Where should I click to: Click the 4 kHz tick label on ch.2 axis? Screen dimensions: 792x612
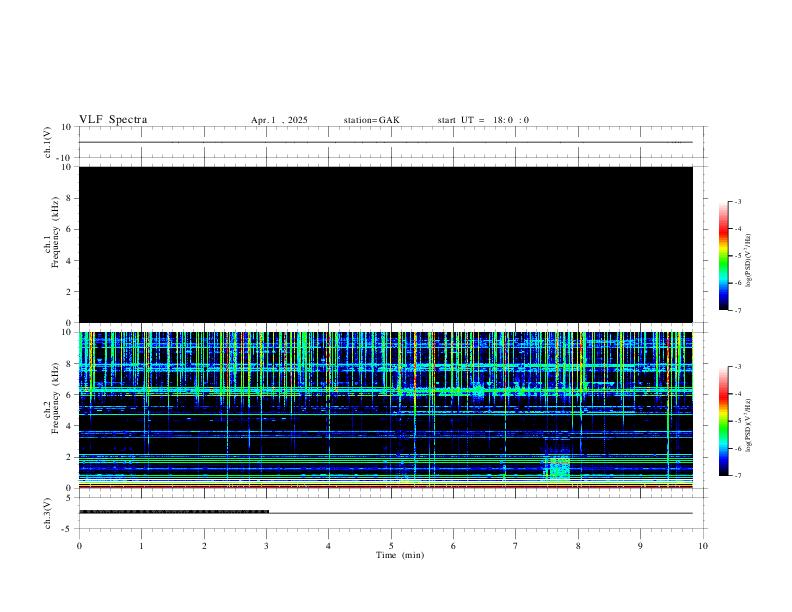pos(69,426)
